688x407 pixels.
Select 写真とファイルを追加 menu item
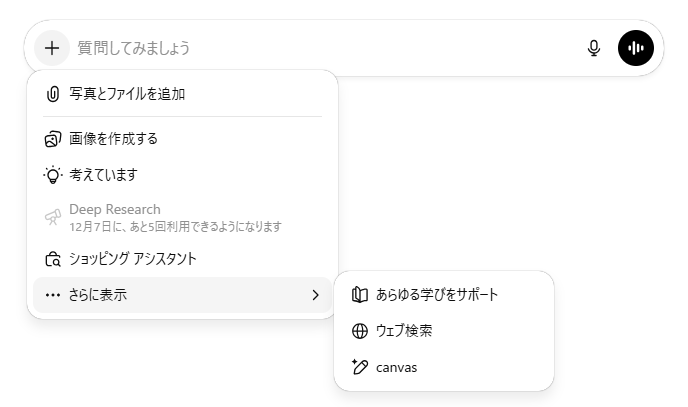pos(127,94)
